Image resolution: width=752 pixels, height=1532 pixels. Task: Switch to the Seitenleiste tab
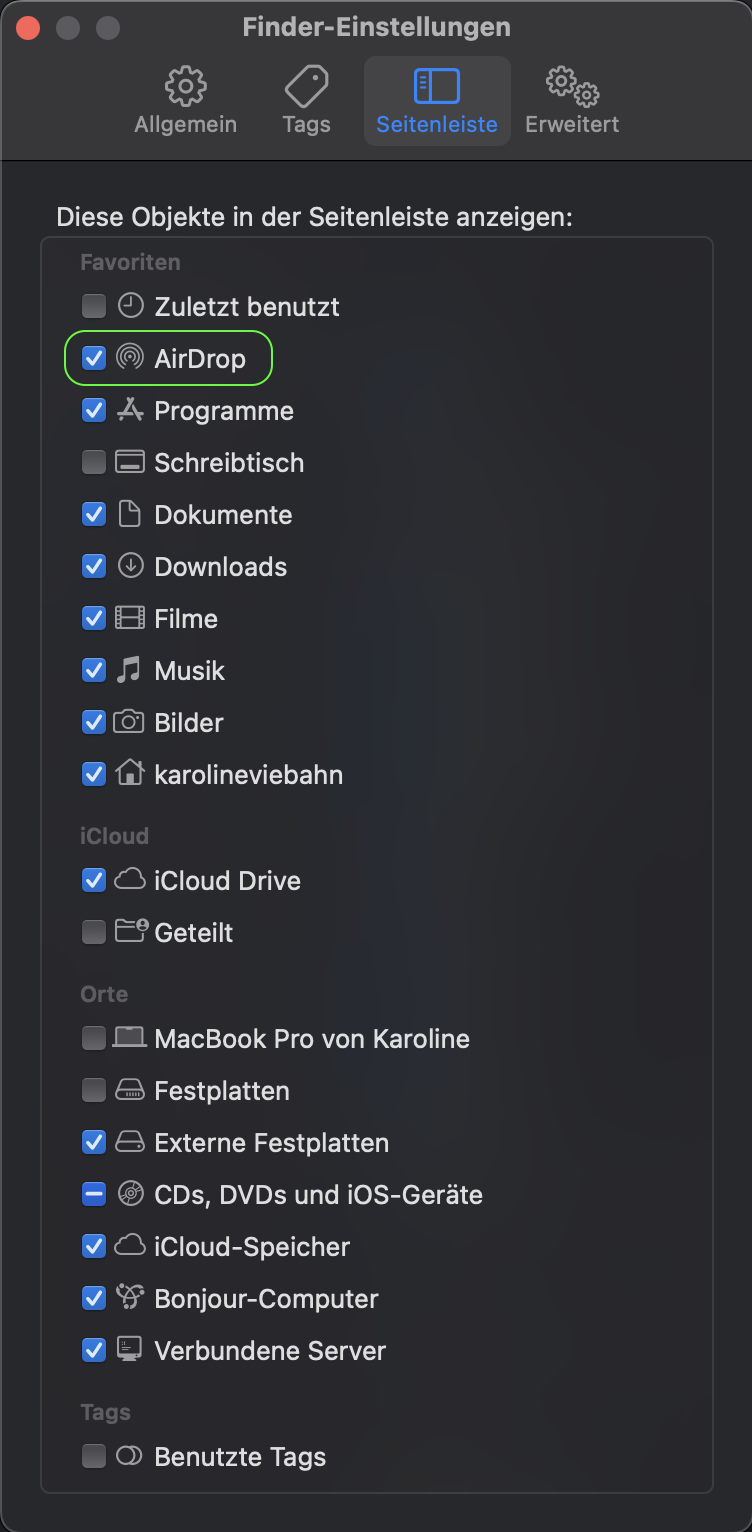437,101
